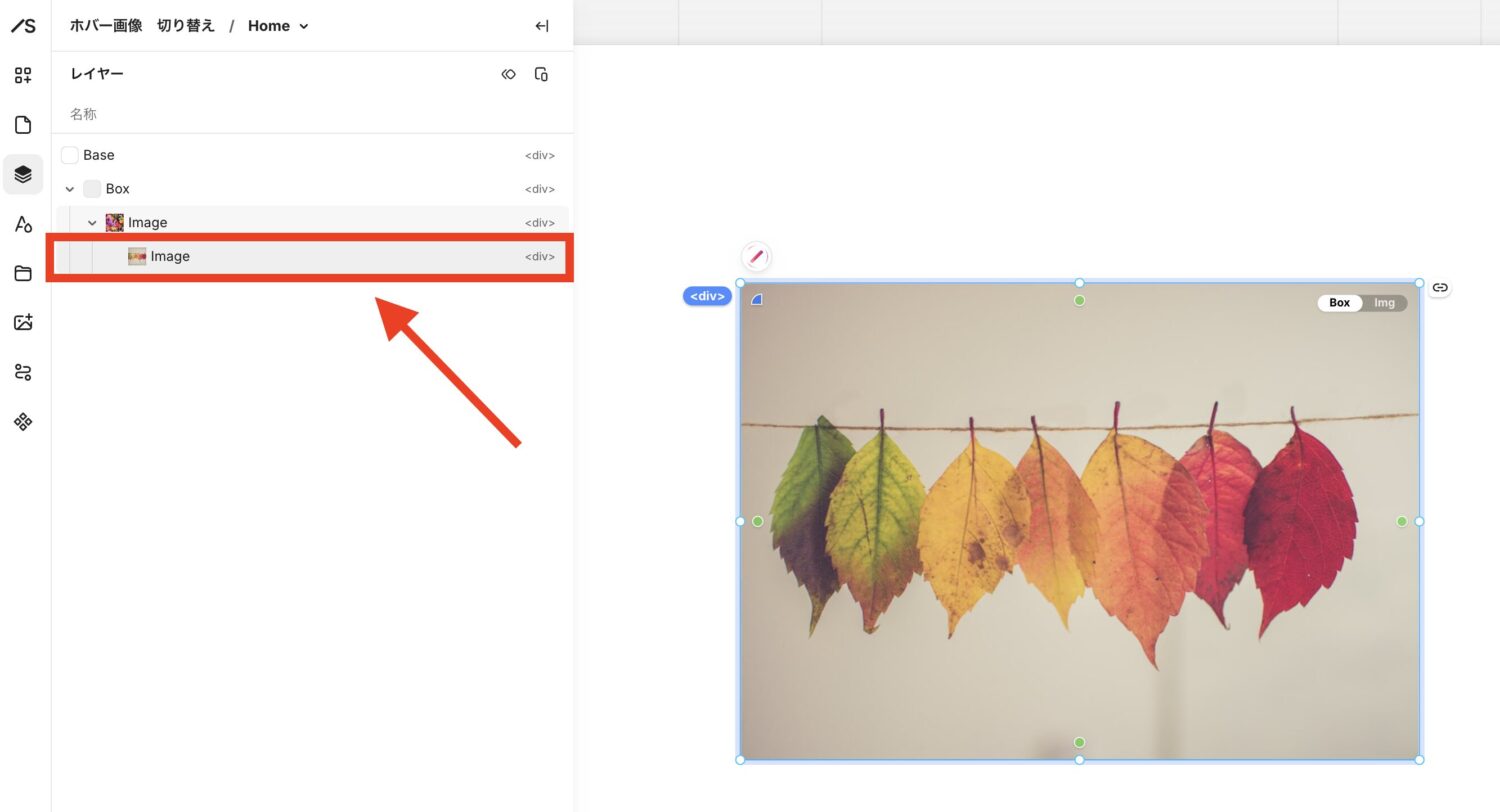Select the Layers panel icon
The width and height of the screenshot is (1500, 812).
23,174
